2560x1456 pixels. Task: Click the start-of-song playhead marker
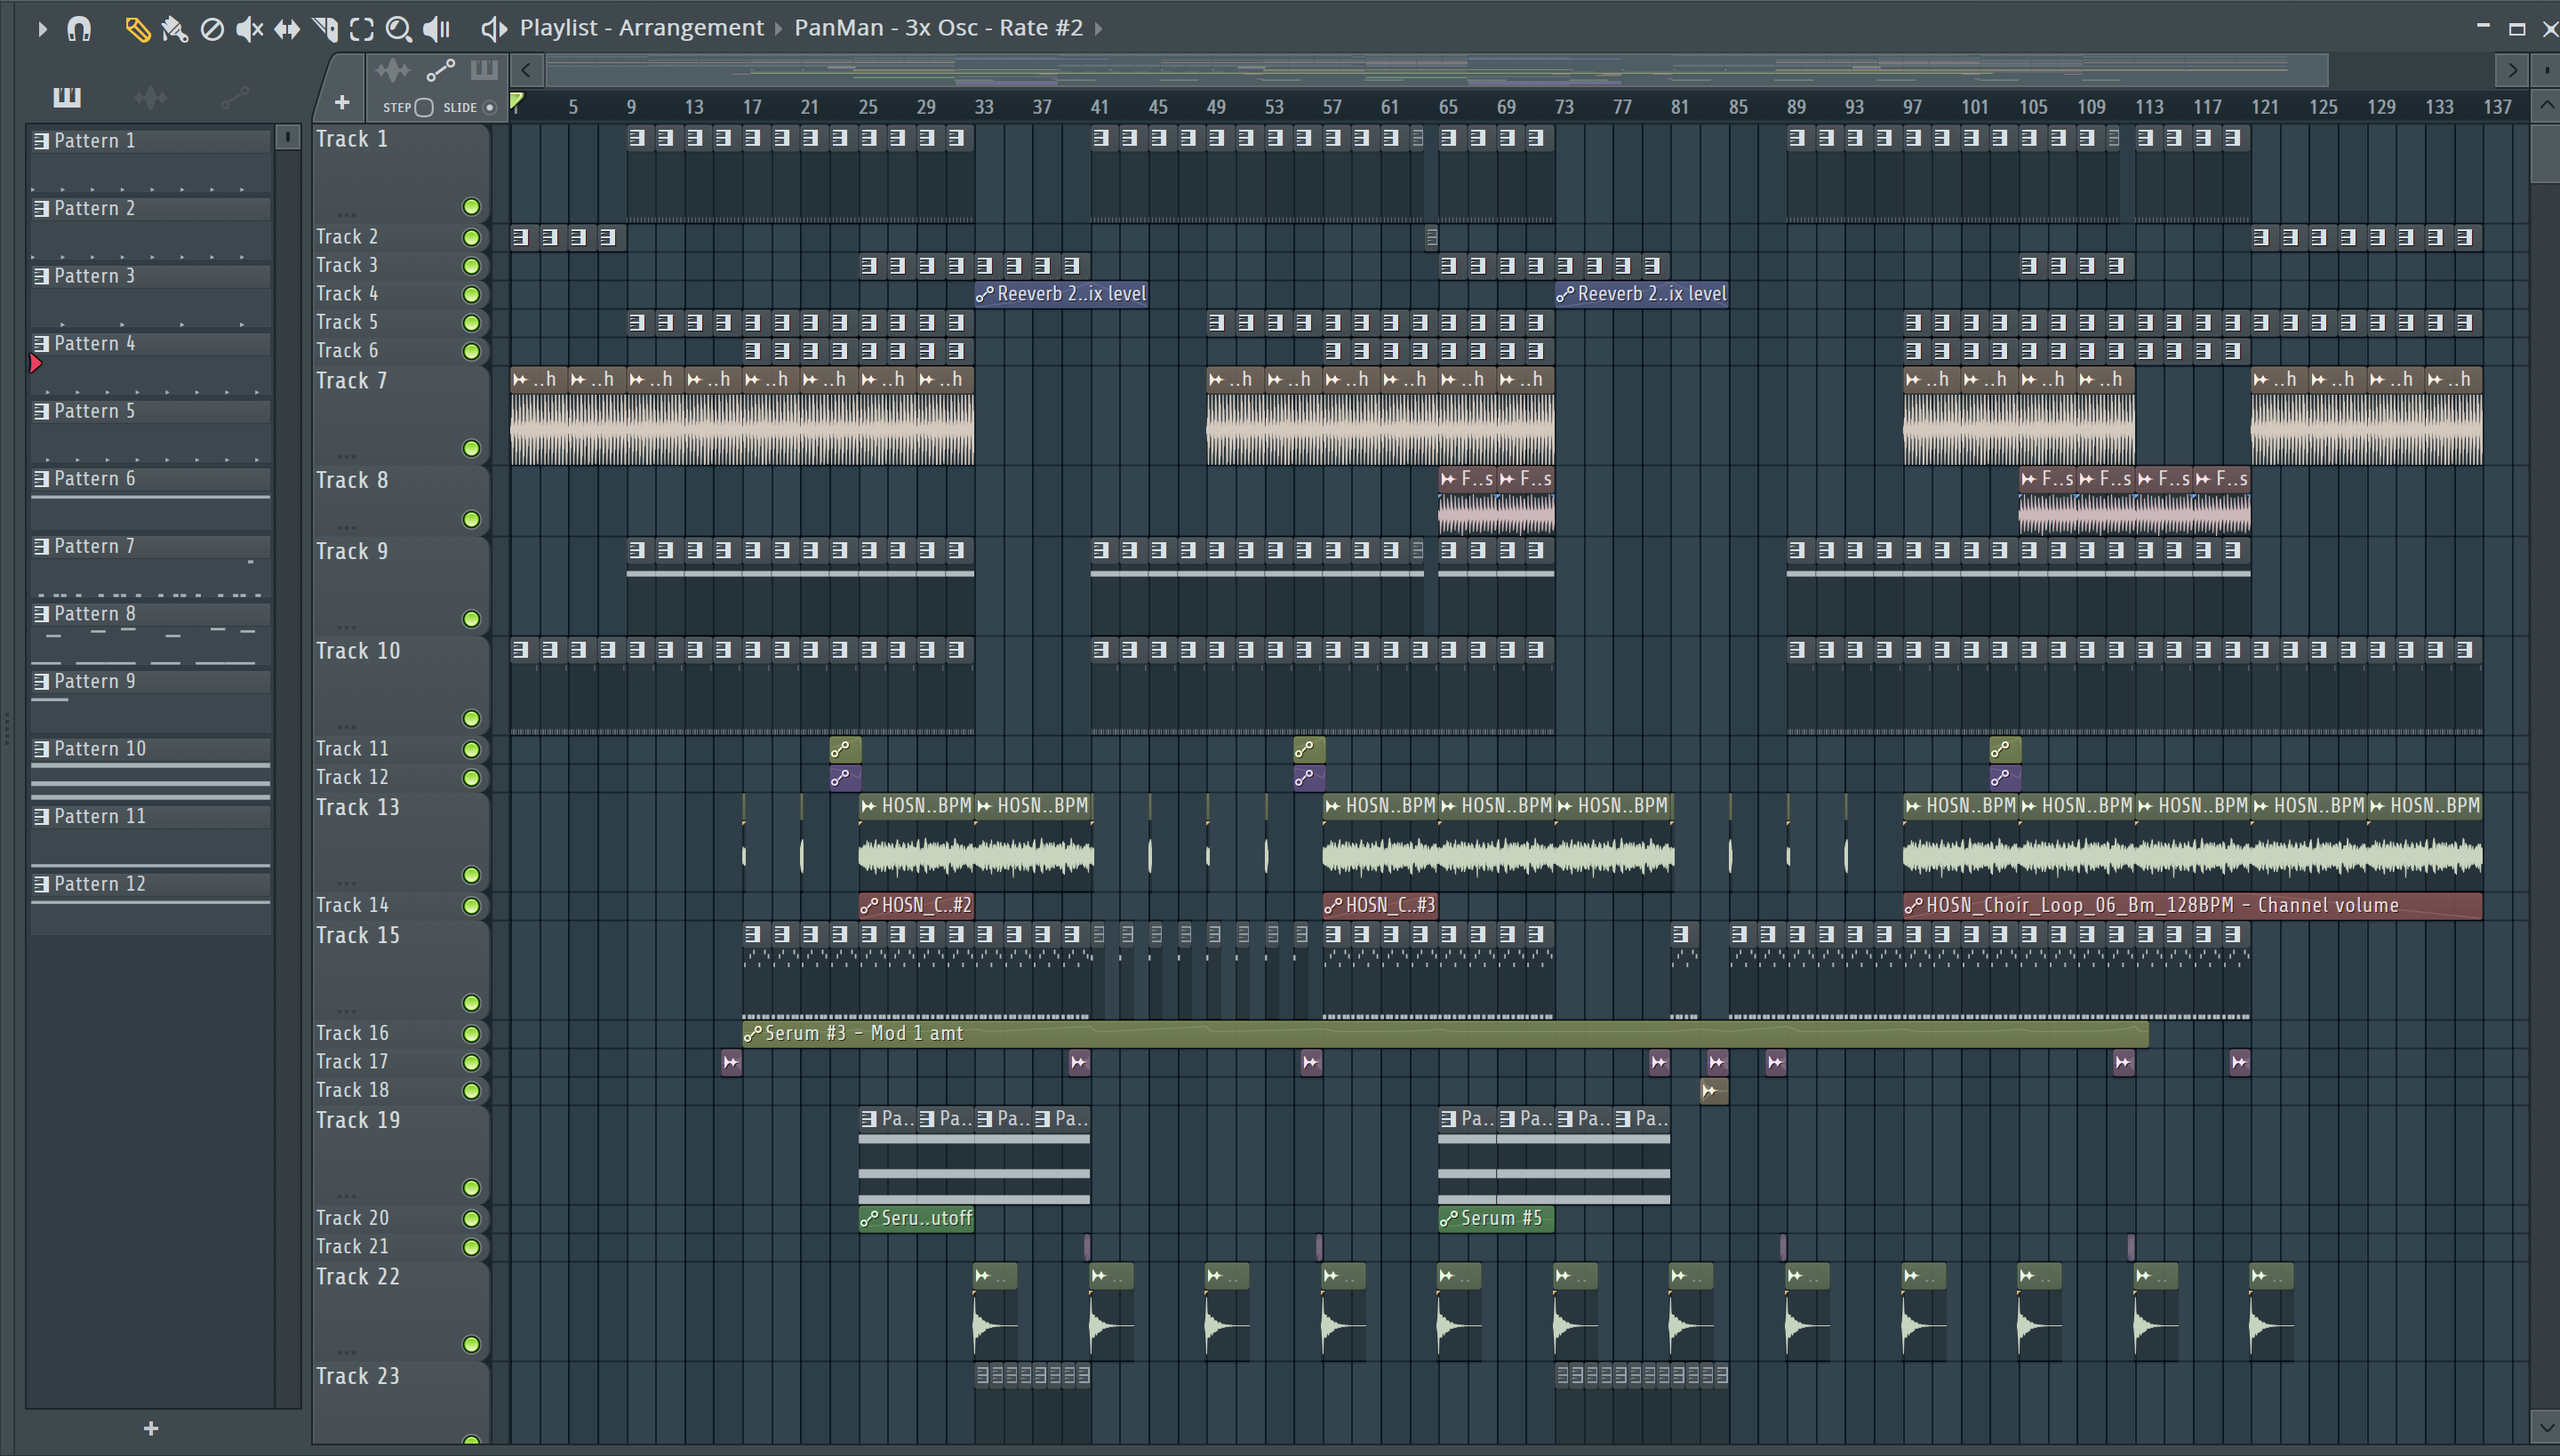click(x=517, y=101)
